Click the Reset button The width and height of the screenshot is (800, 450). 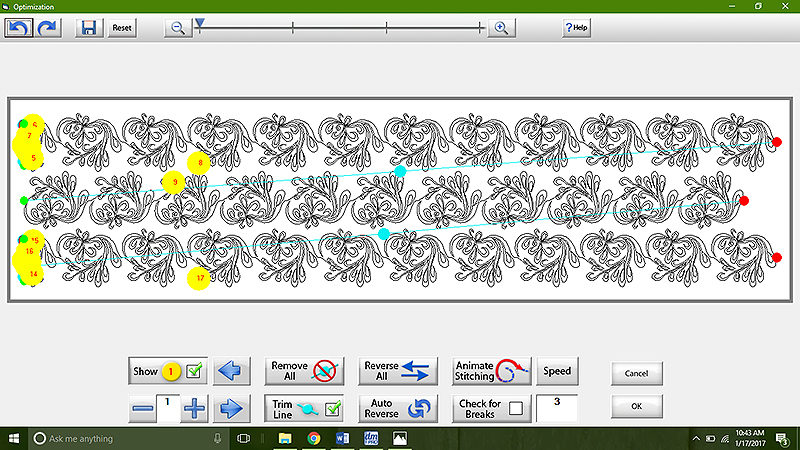point(122,29)
